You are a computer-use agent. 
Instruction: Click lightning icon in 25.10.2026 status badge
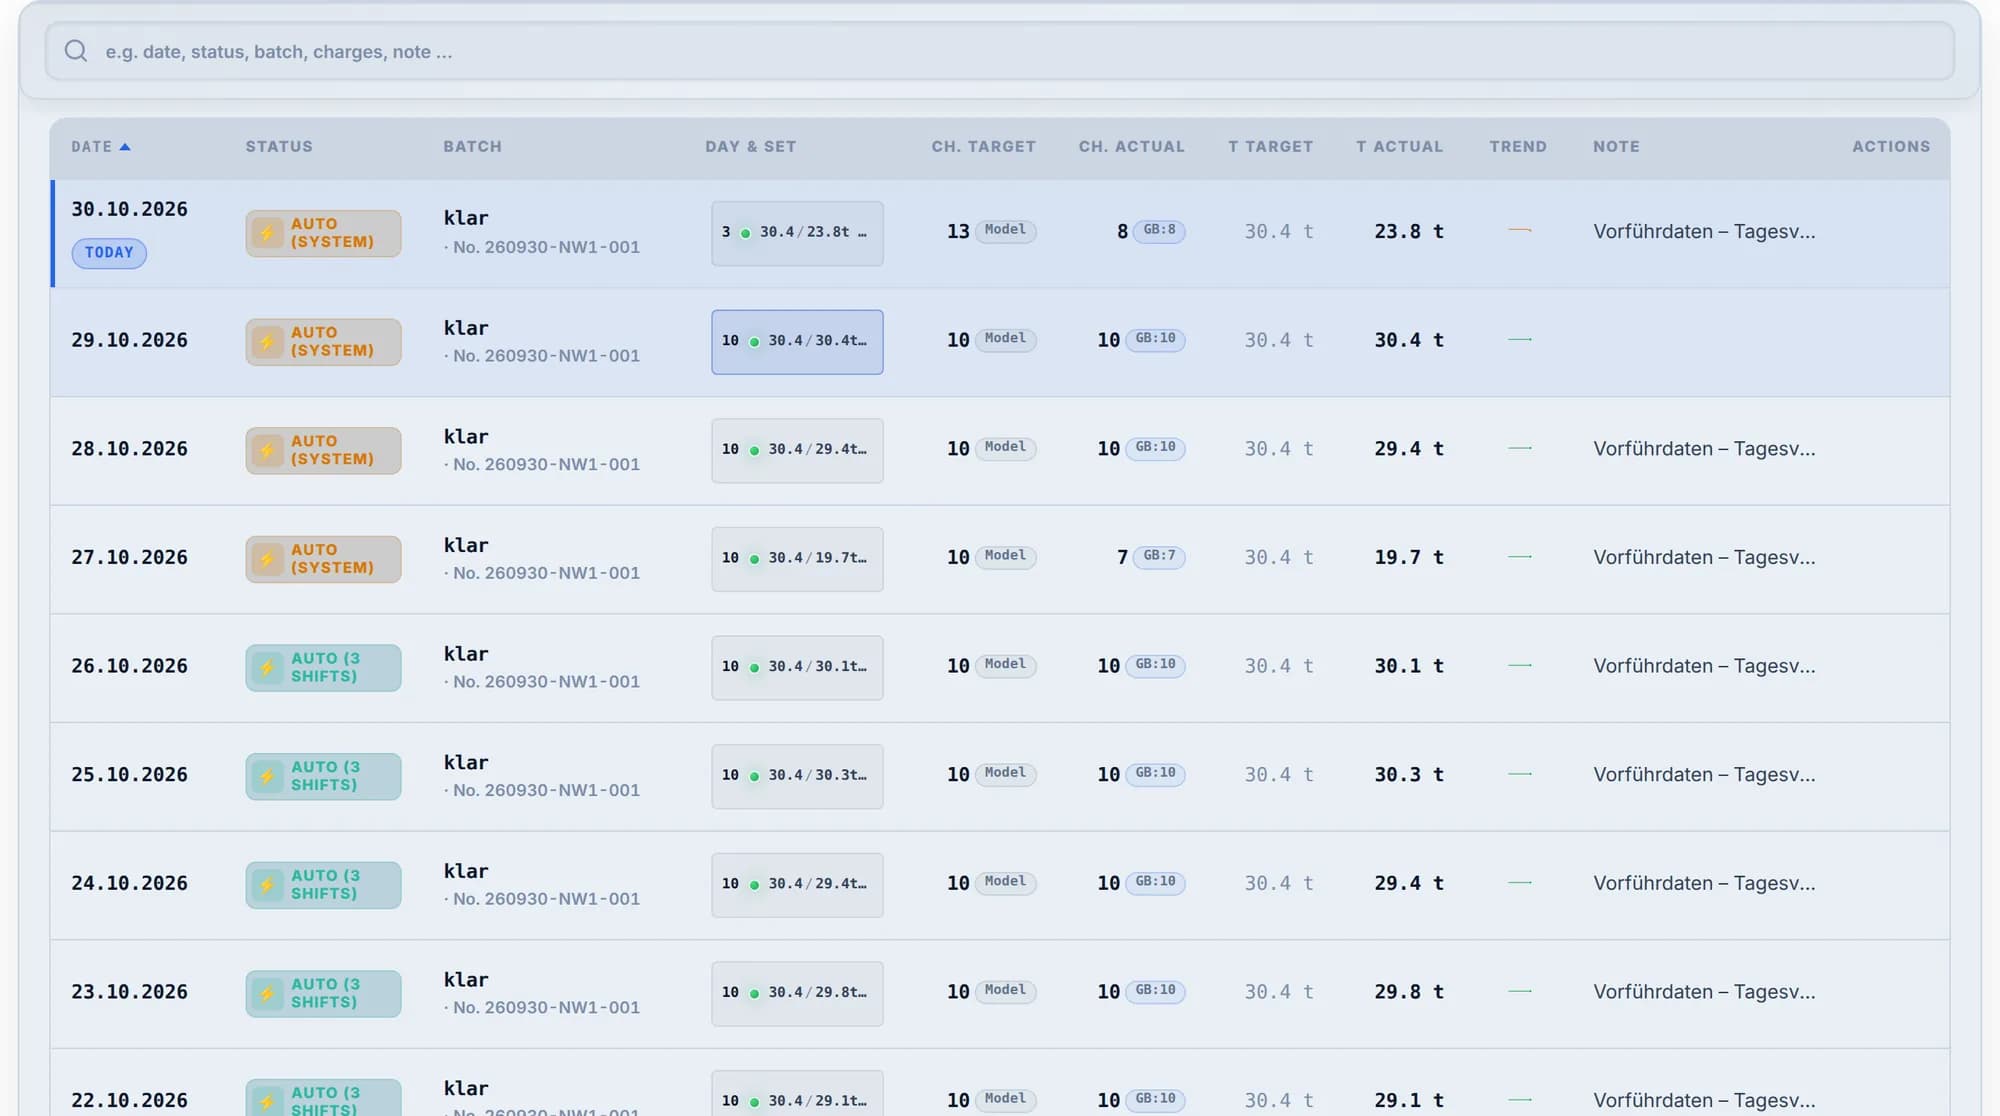click(x=267, y=777)
